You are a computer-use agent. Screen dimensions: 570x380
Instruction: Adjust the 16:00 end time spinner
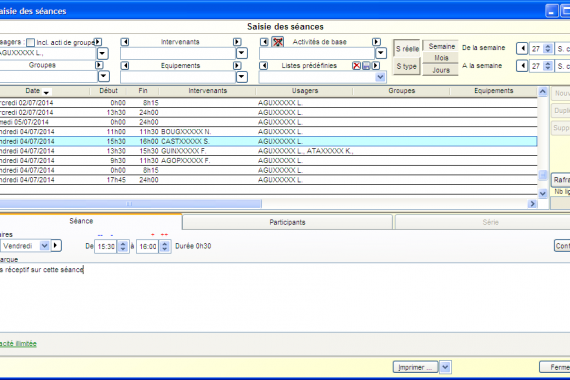165,246
